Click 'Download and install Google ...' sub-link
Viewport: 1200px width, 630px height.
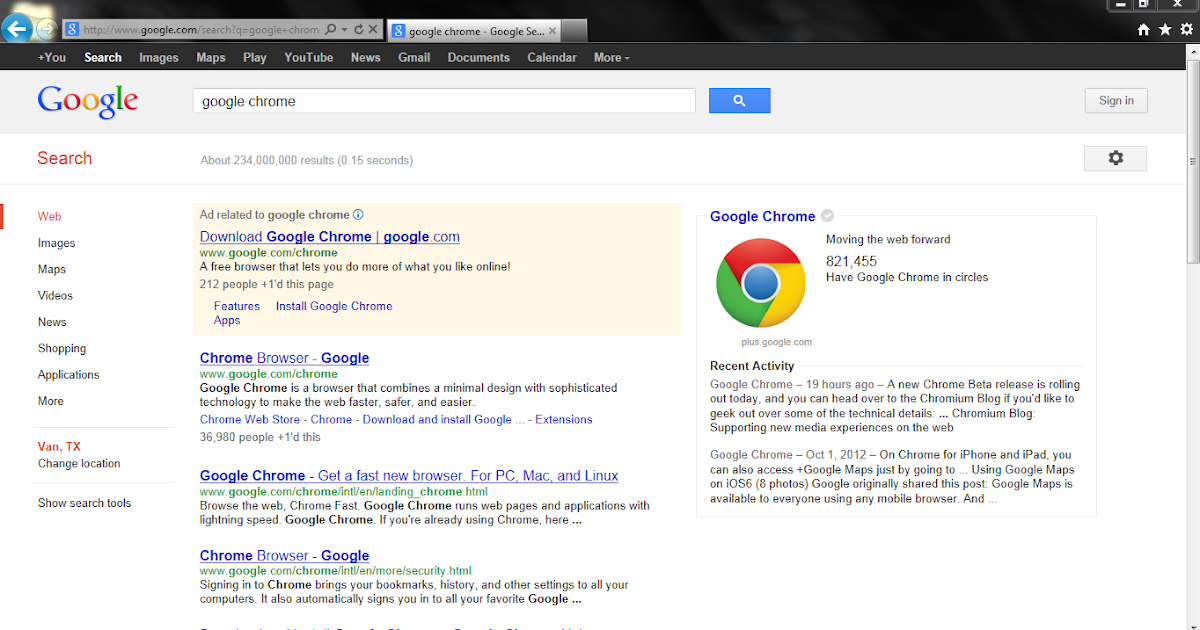444,419
